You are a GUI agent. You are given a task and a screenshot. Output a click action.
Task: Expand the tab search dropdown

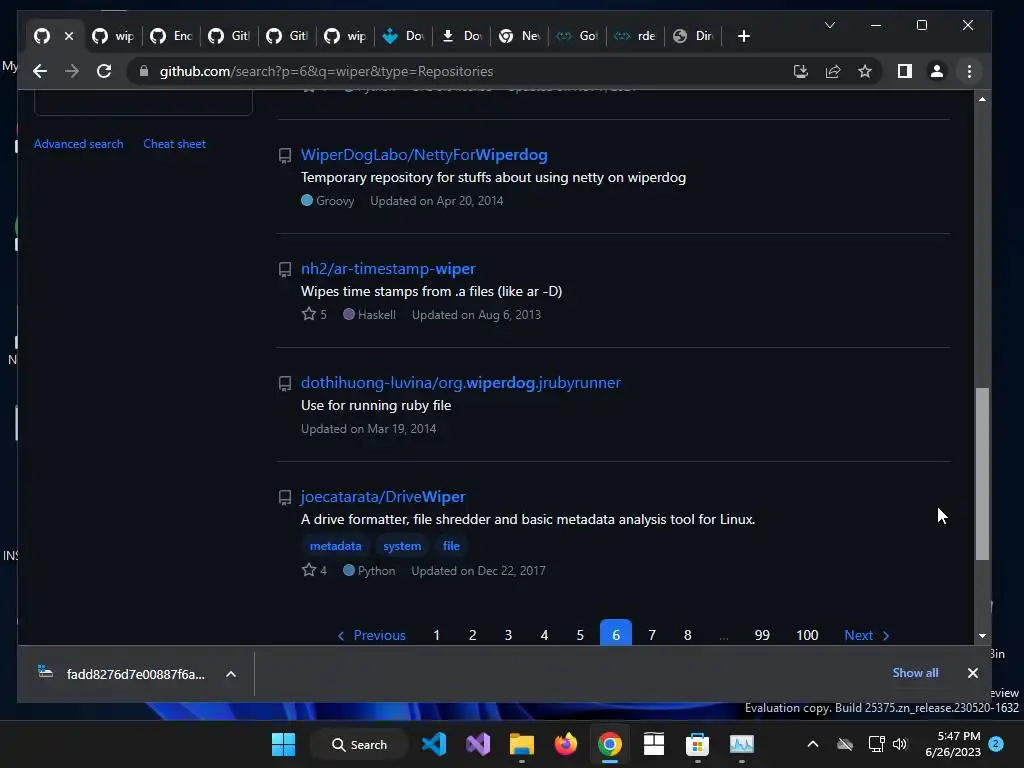(x=830, y=25)
